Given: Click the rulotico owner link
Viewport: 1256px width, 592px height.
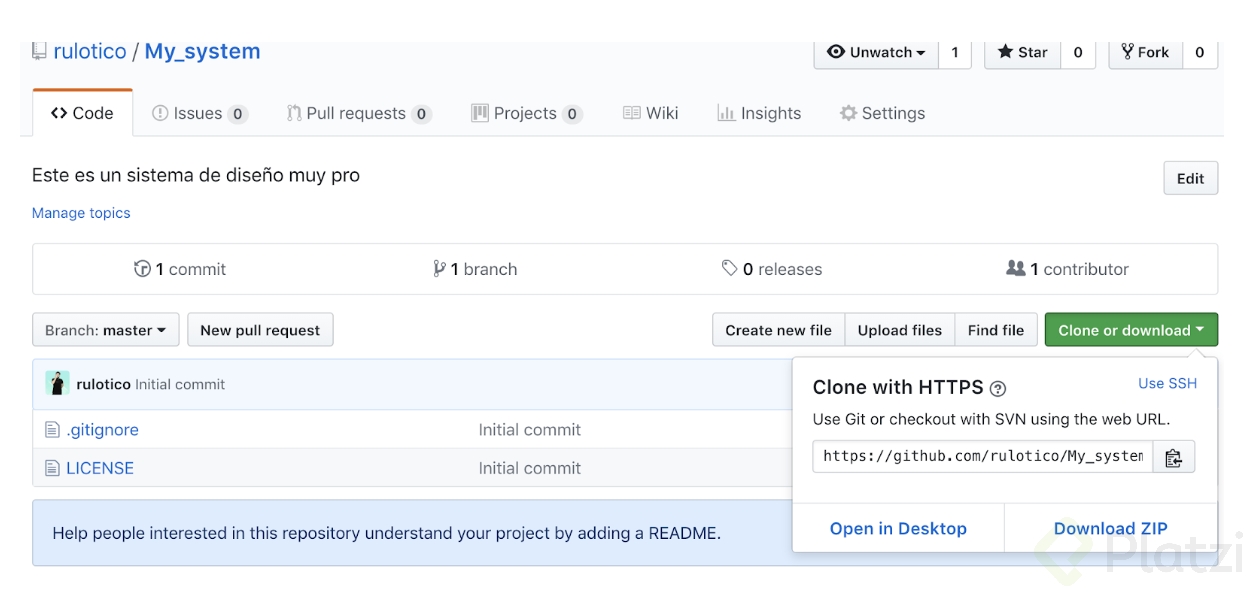Looking at the screenshot, I should tap(90, 52).
